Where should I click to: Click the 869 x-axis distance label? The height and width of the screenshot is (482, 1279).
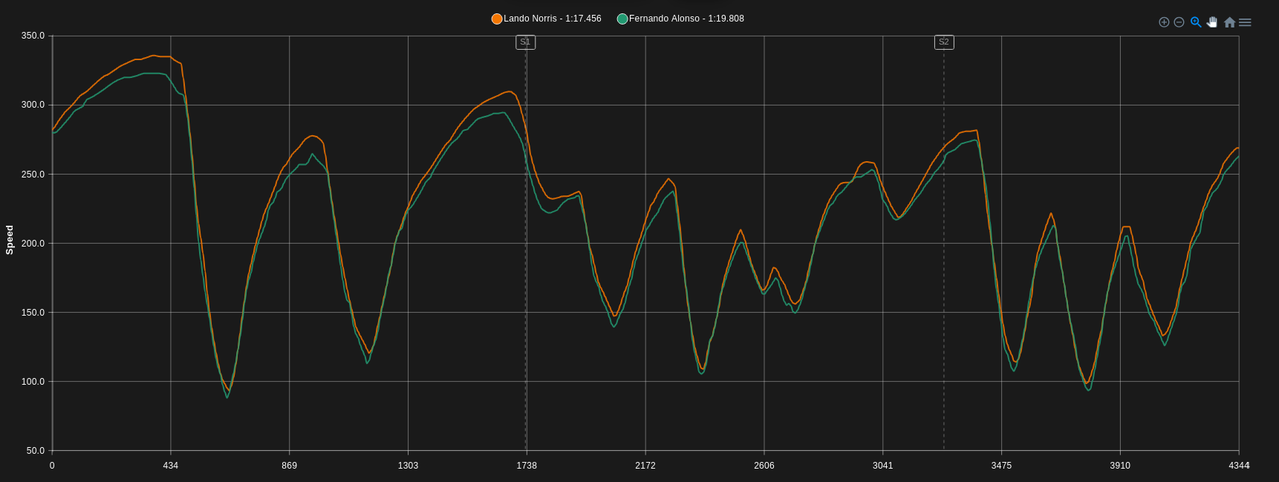(x=289, y=466)
